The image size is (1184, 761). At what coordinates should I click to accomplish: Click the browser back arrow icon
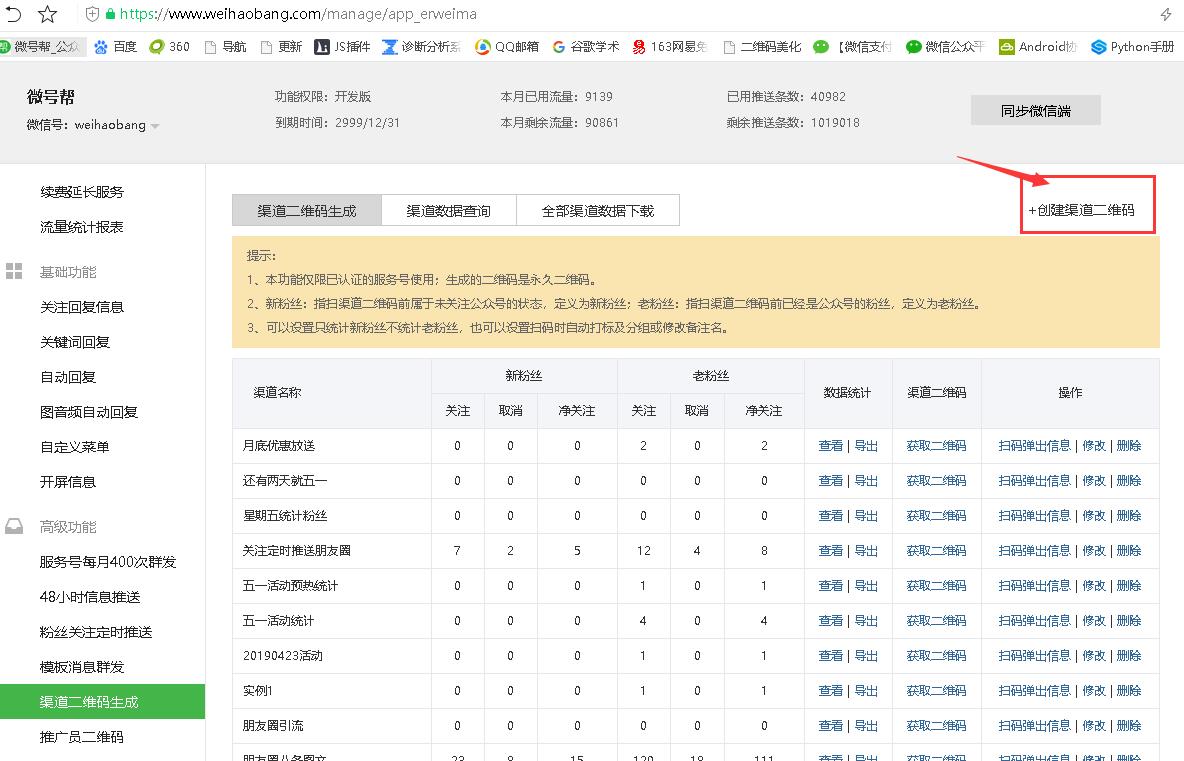click(13, 14)
